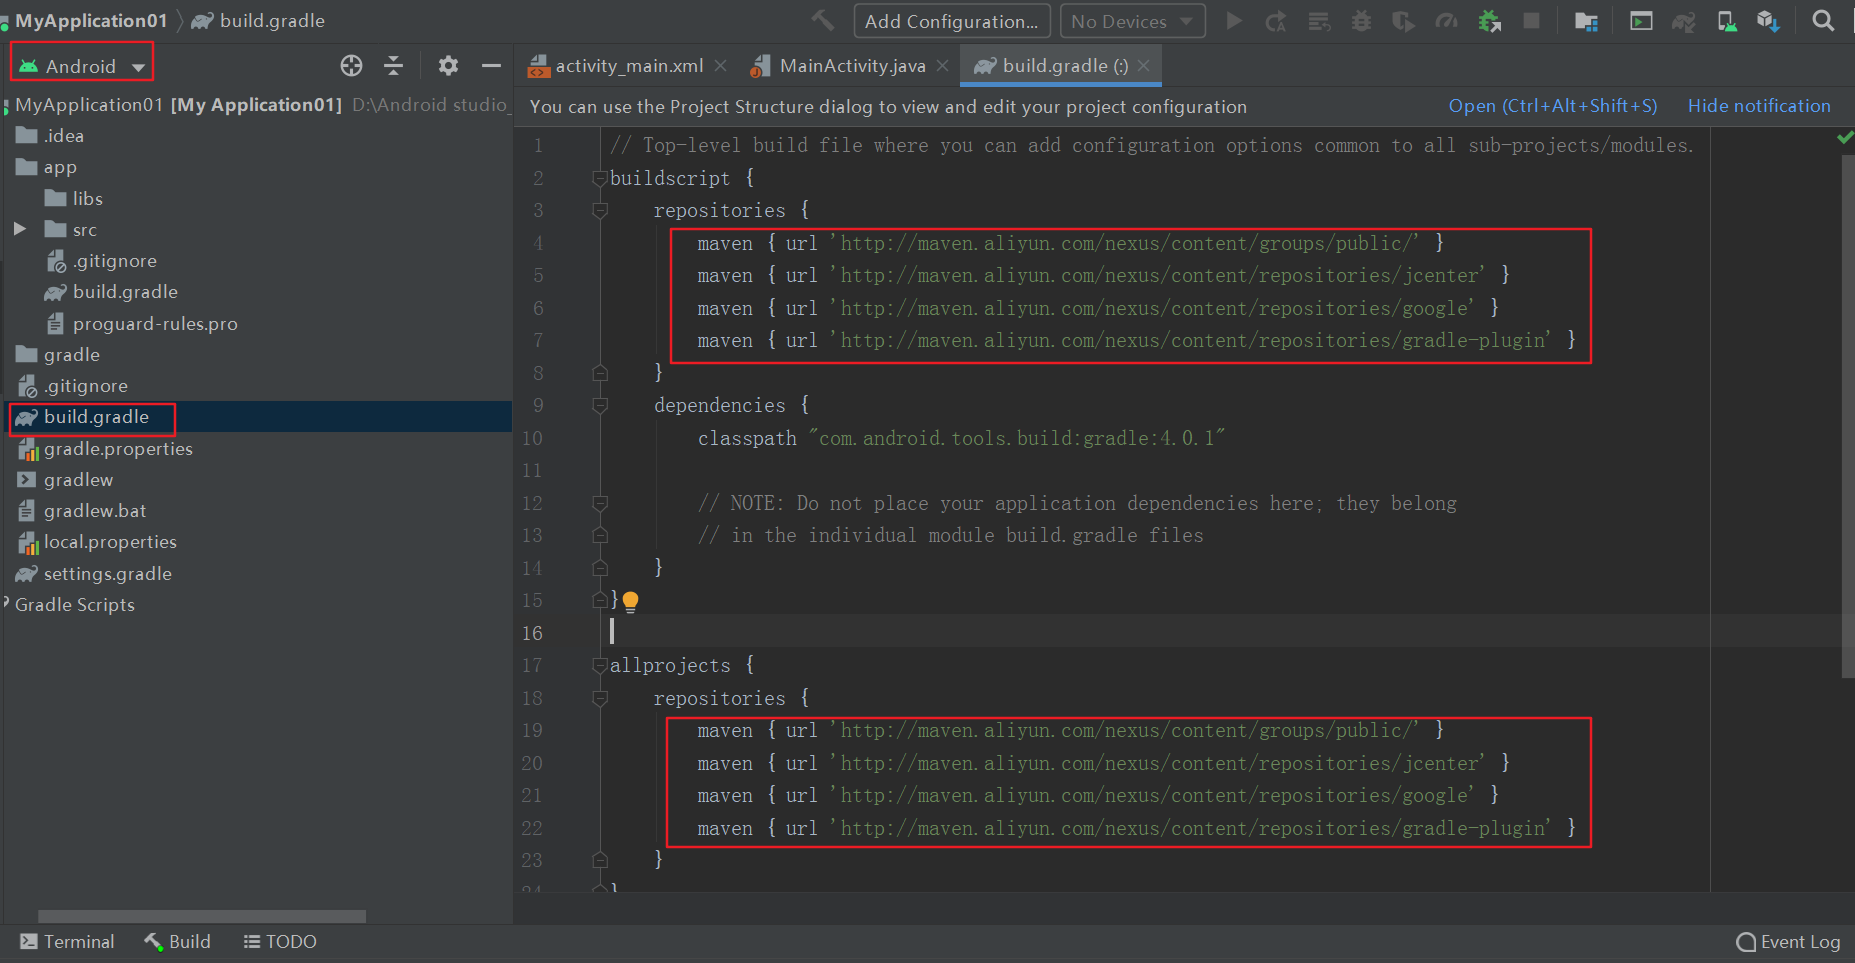Click the locate/select opened file target icon

[351, 66]
